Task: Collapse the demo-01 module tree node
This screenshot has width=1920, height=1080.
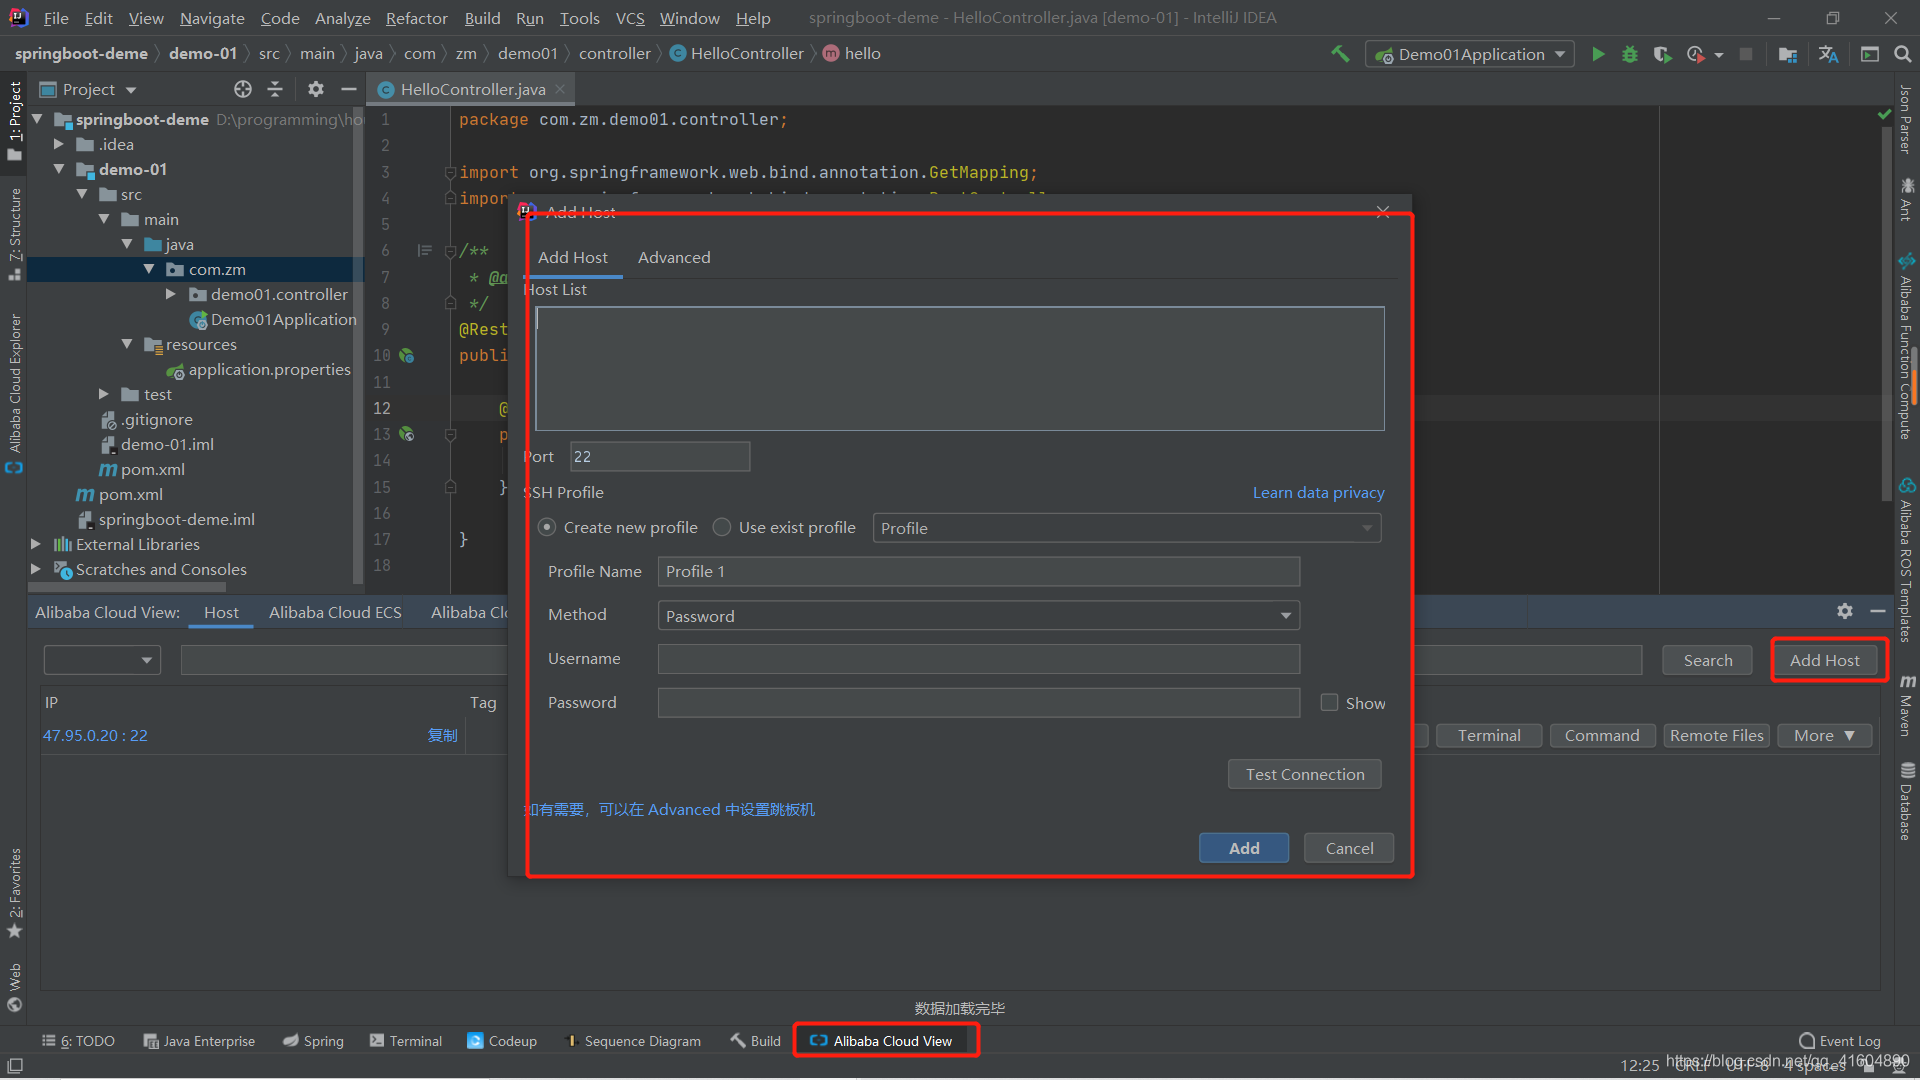Action: pos(59,169)
